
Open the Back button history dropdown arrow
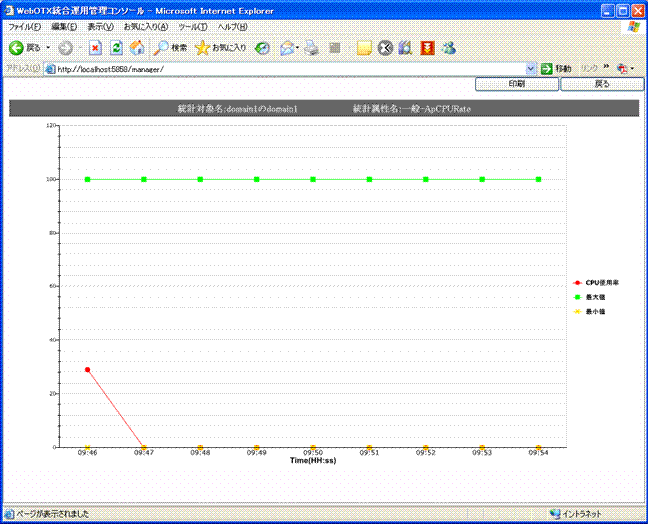pyautogui.click(x=48, y=47)
